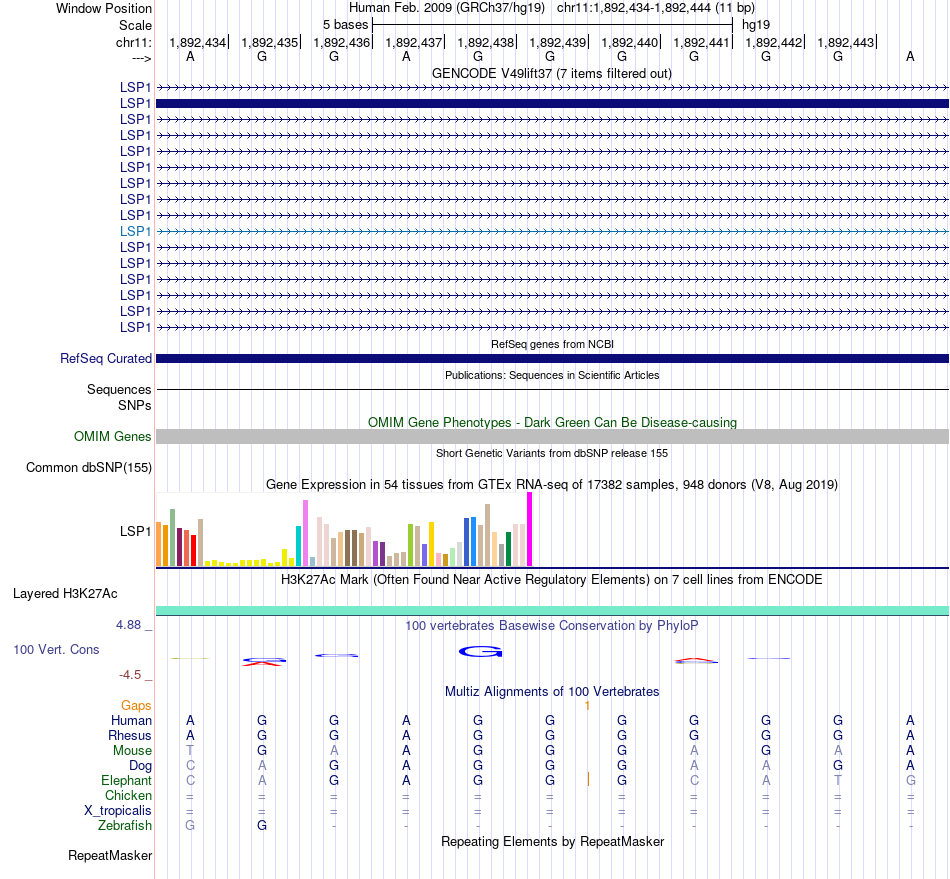Screen dimensions: 950x879
Task: Click the Human Feb. 2009 (GRCh37/hg19) assembly text
Action: [447, 8]
